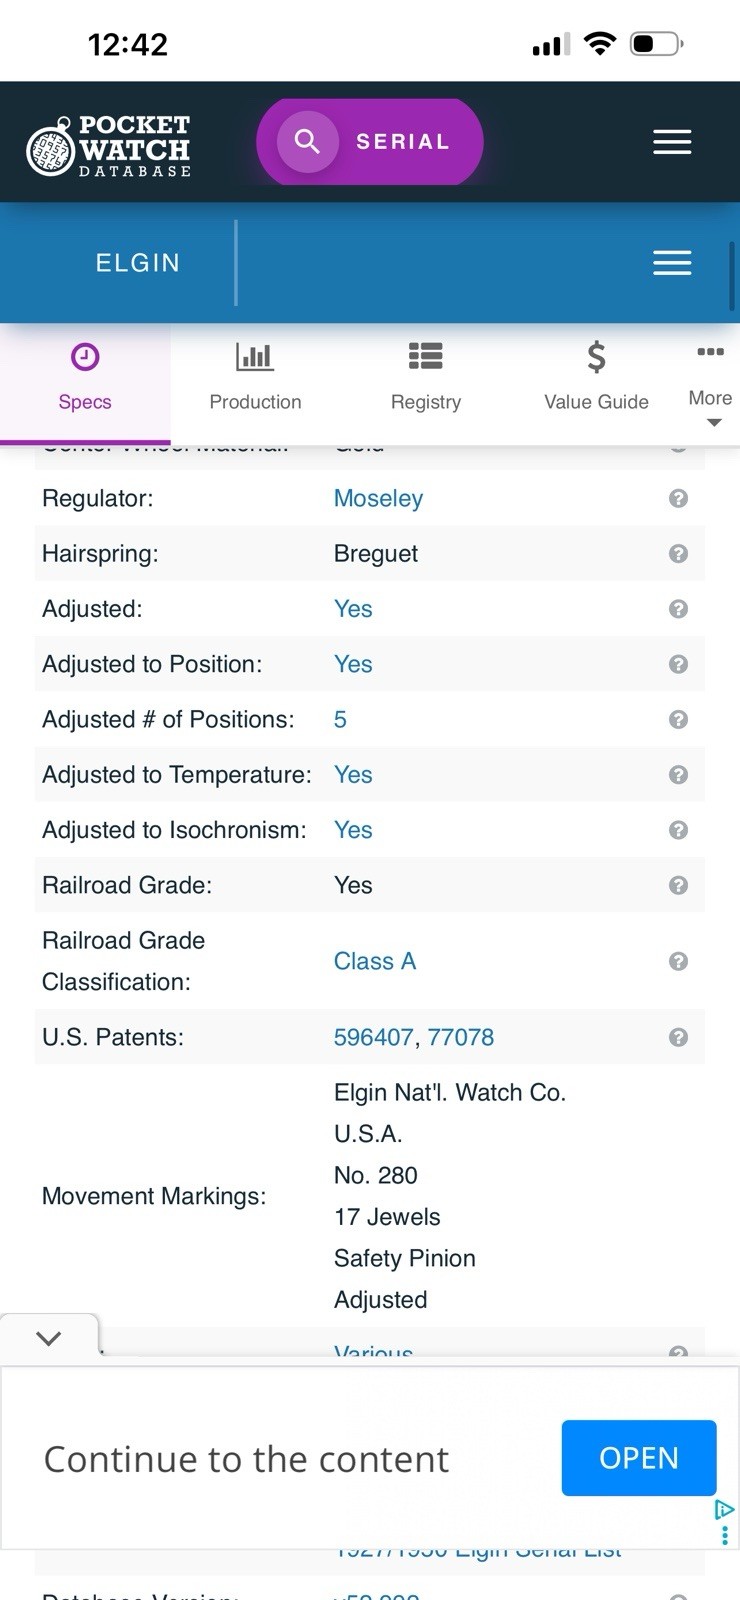
Task: Click the help icon beside Hairspring
Action: [x=678, y=553]
